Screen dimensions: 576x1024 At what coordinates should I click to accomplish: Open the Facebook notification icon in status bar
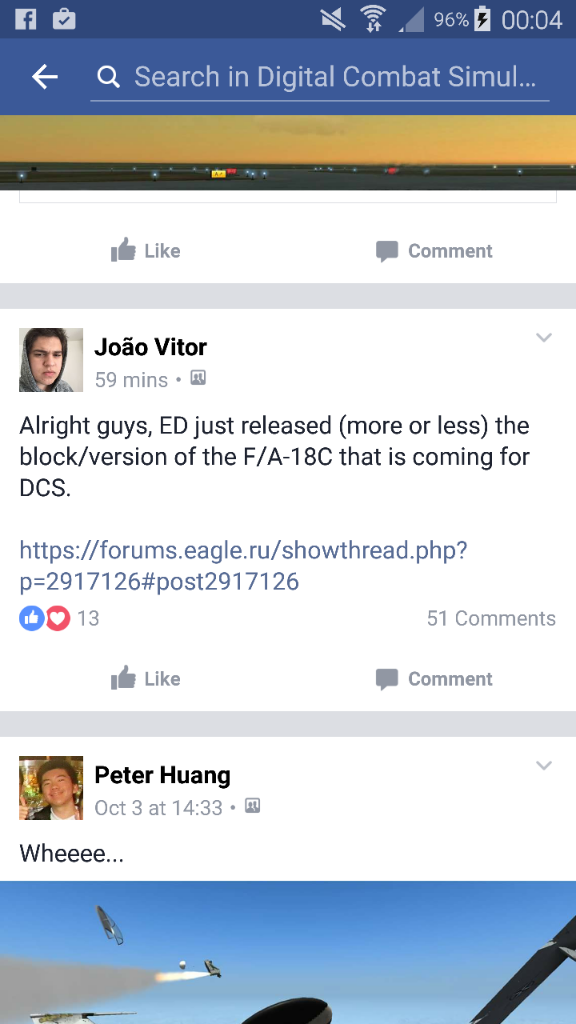pos(25,19)
